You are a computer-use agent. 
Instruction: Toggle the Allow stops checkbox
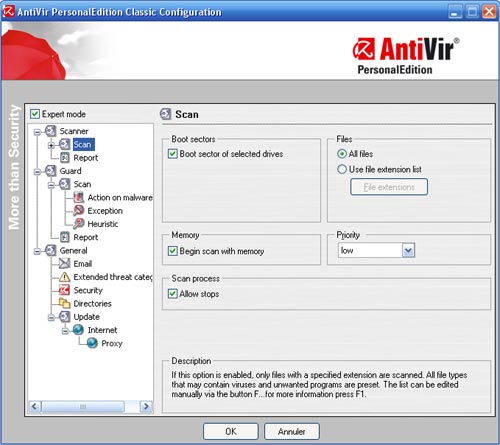(x=172, y=294)
